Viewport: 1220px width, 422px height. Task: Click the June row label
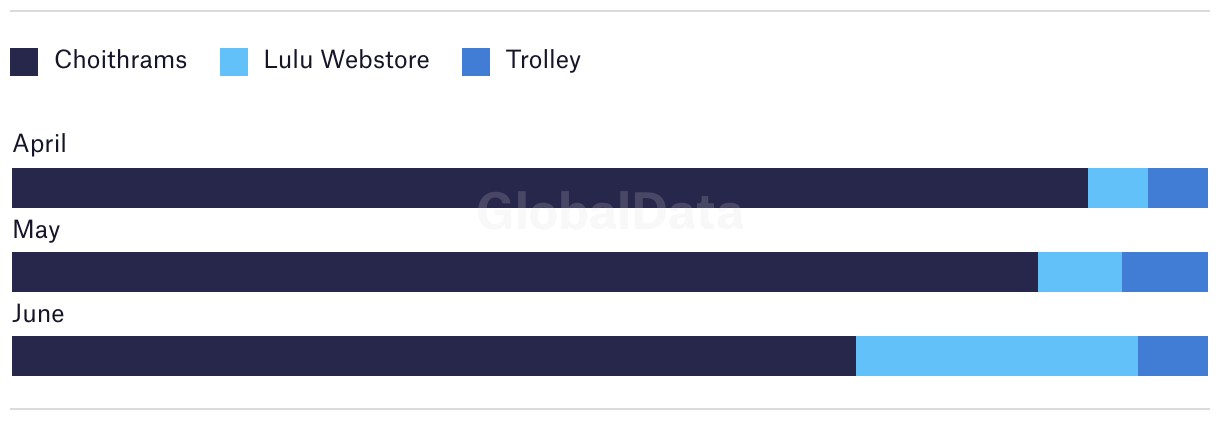(x=38, y=314)
